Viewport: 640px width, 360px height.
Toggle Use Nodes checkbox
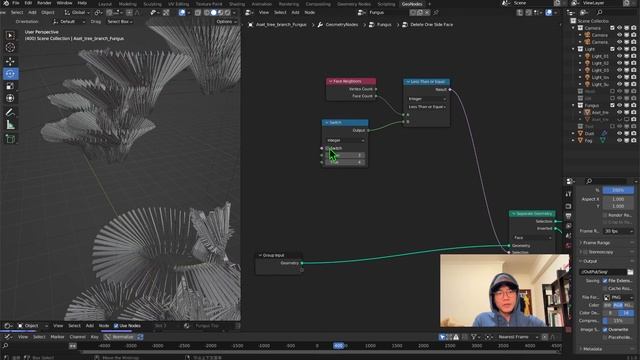click(116, 326)
